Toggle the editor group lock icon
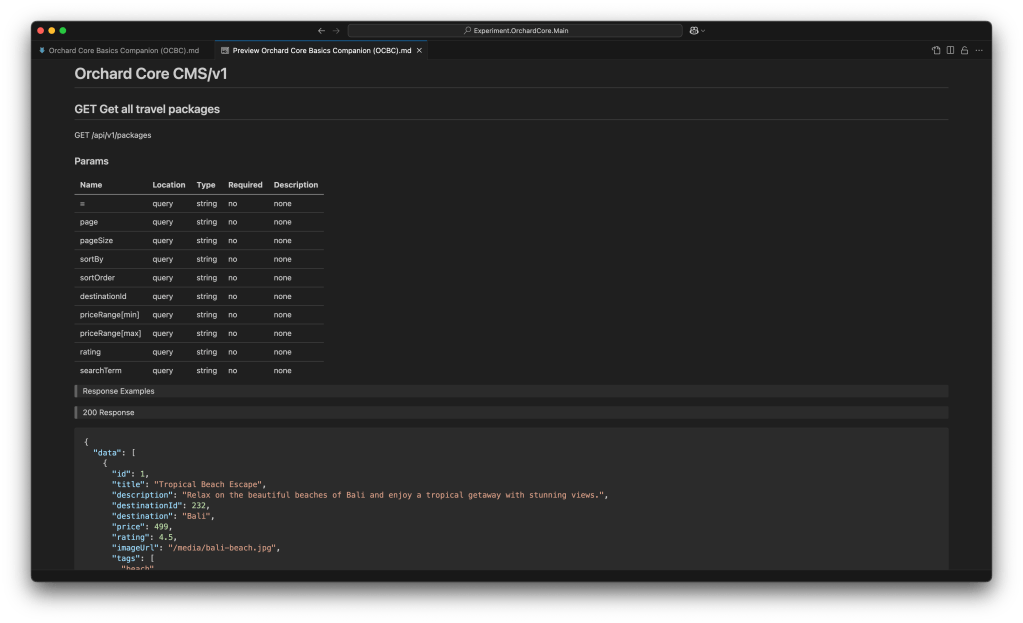 click(x=964, y=50)
